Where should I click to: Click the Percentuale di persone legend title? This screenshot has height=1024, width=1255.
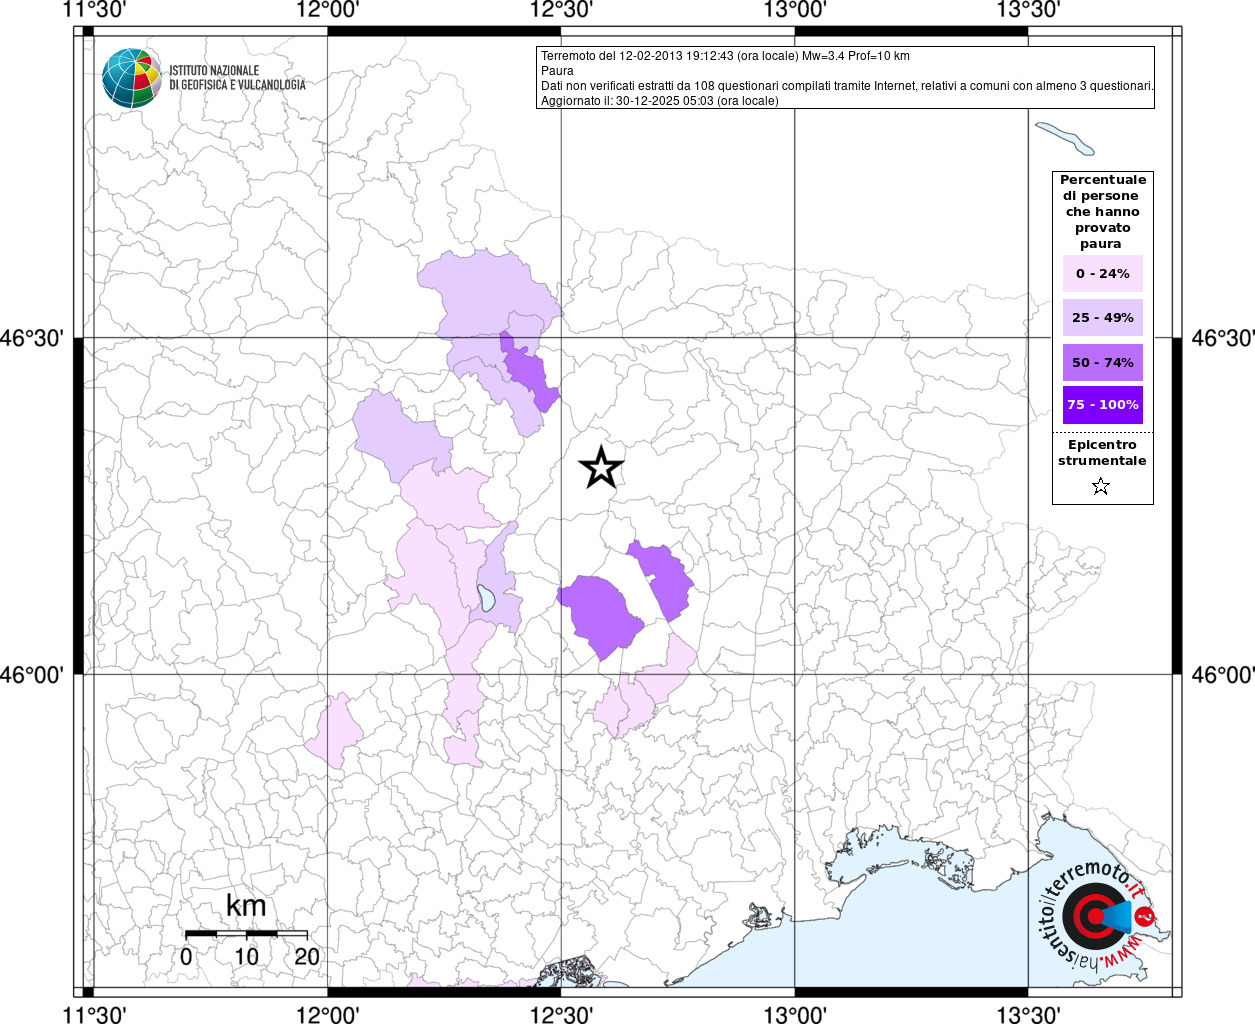coord(1102,211)
